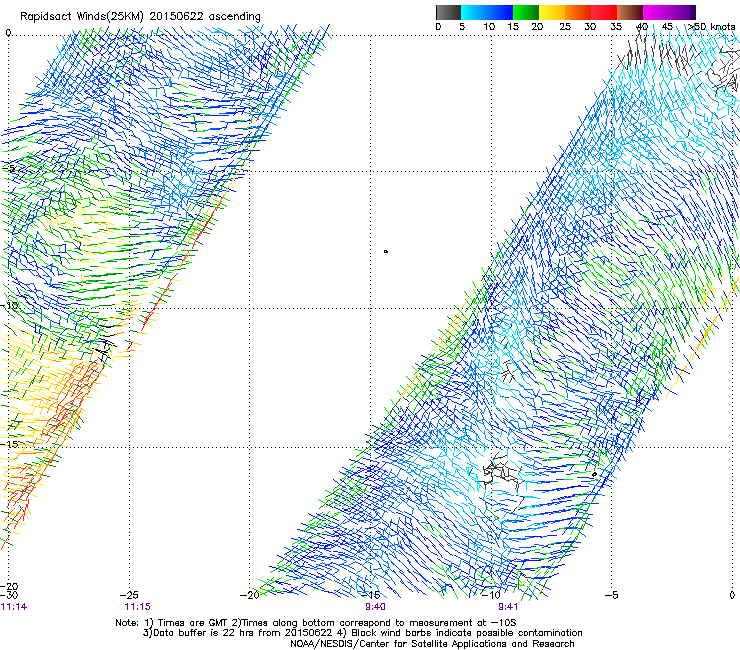Click the latitude axis label "-10" on the left edge
The width and height of the screenshot is (740, 650).
[x=9, y=305]
